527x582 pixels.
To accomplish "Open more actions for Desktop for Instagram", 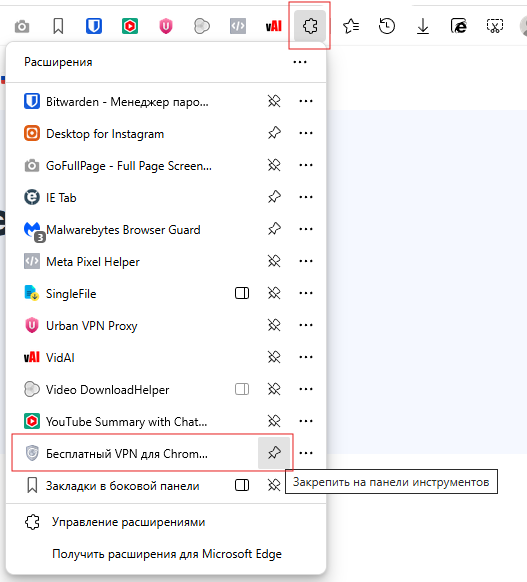I will tap(306, 133).
